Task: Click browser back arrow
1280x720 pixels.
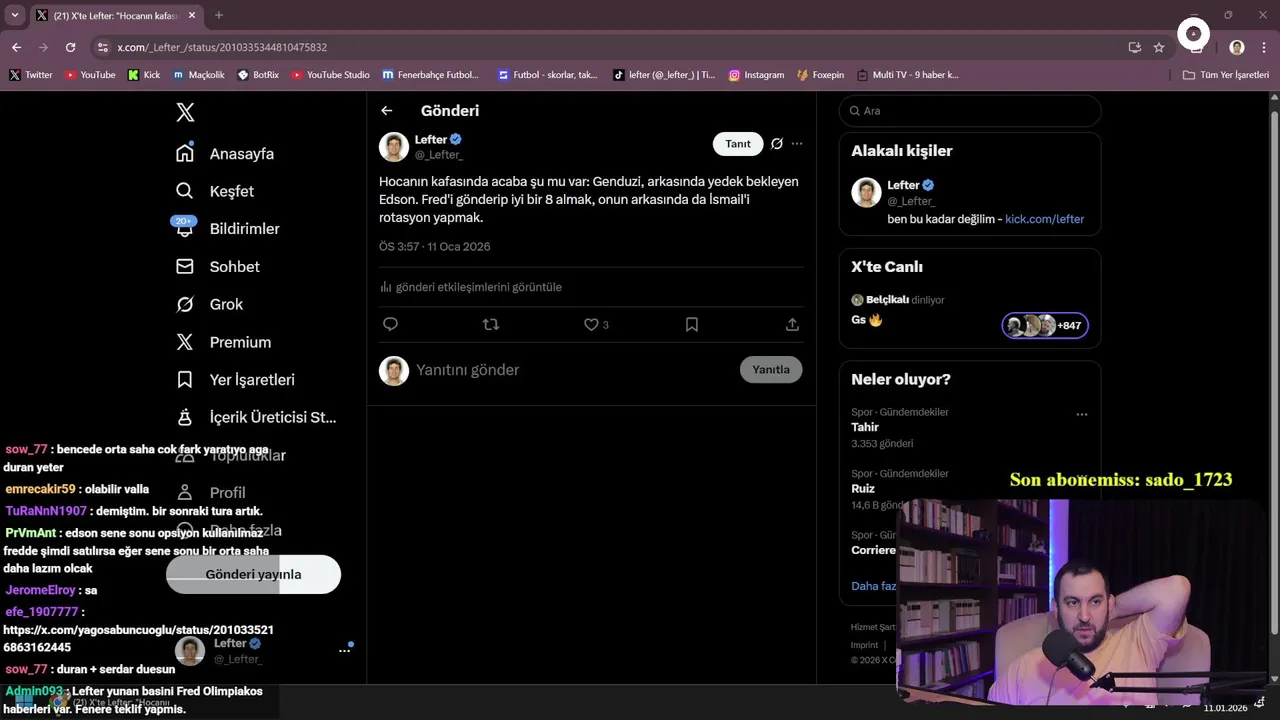Action: [16, 47]
